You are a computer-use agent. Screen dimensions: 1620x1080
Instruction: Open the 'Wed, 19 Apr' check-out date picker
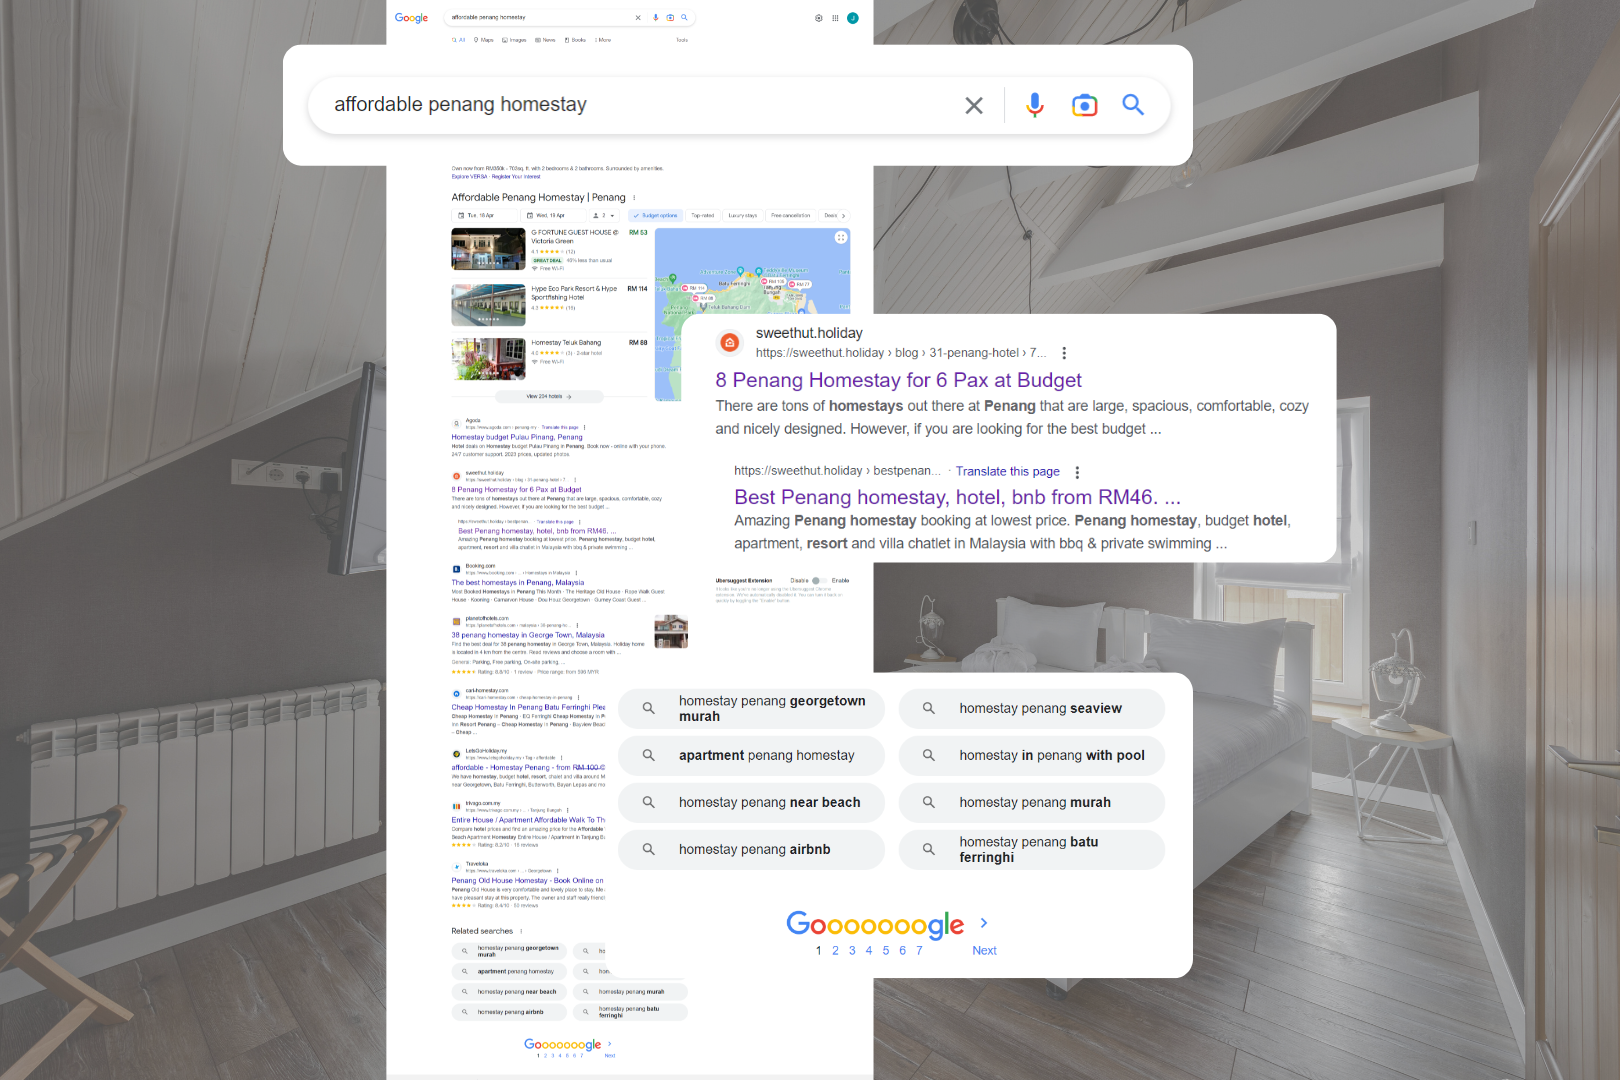pos(553,215)
